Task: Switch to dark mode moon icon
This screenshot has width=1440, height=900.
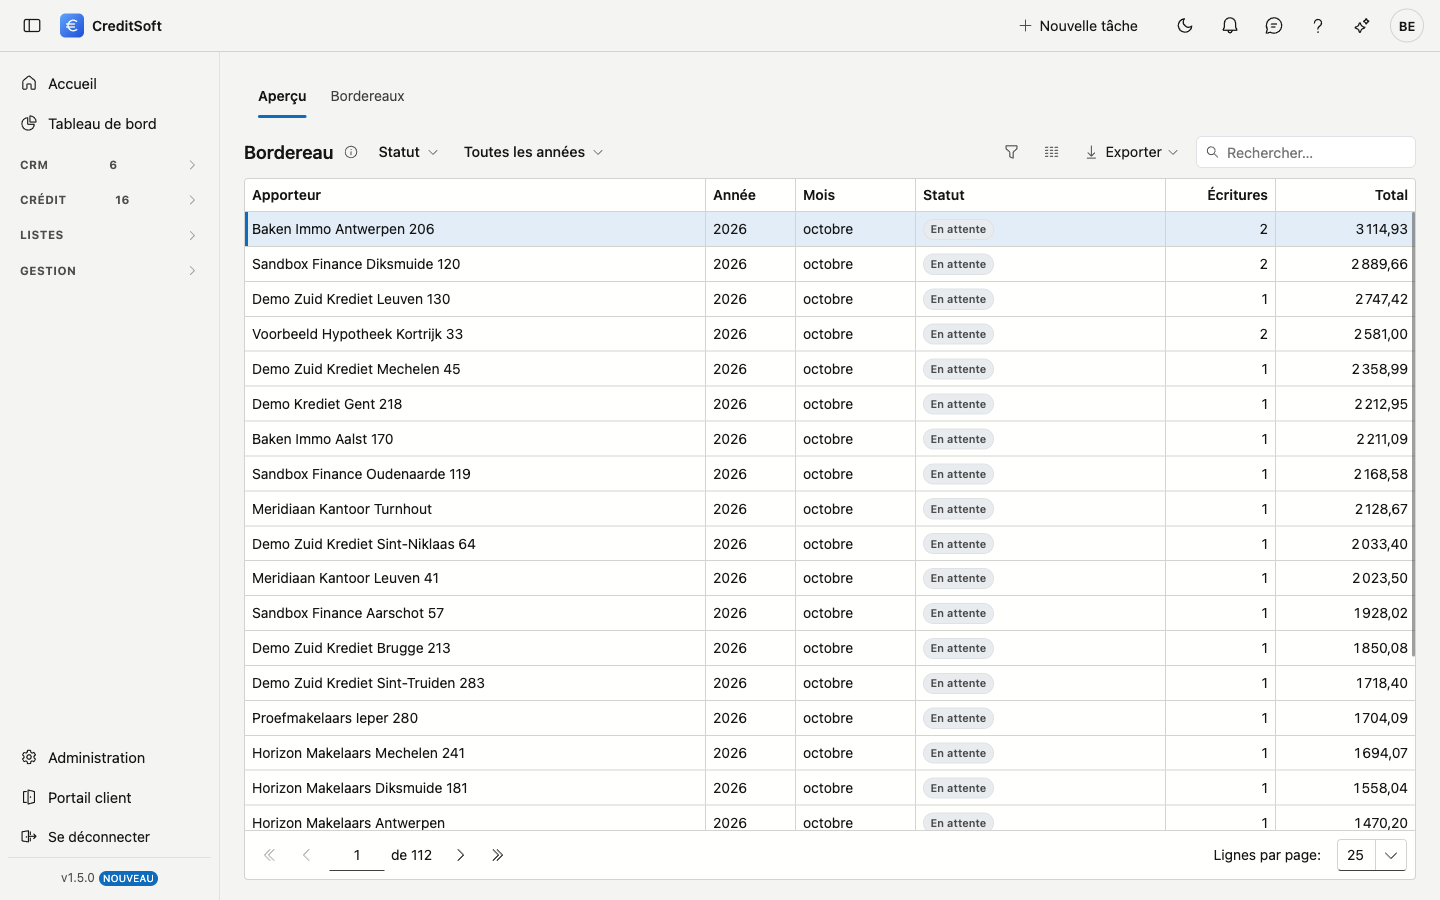Action: 1185,26
